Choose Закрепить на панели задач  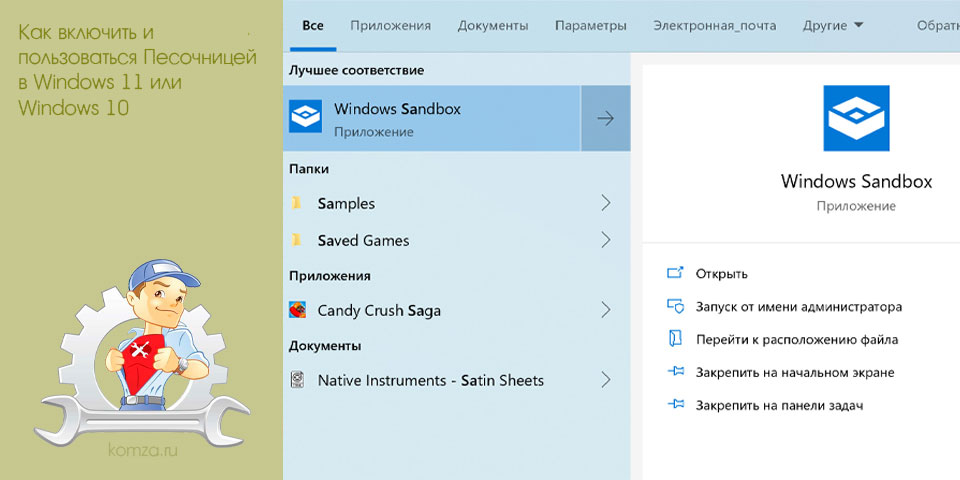tap(779, 405)
